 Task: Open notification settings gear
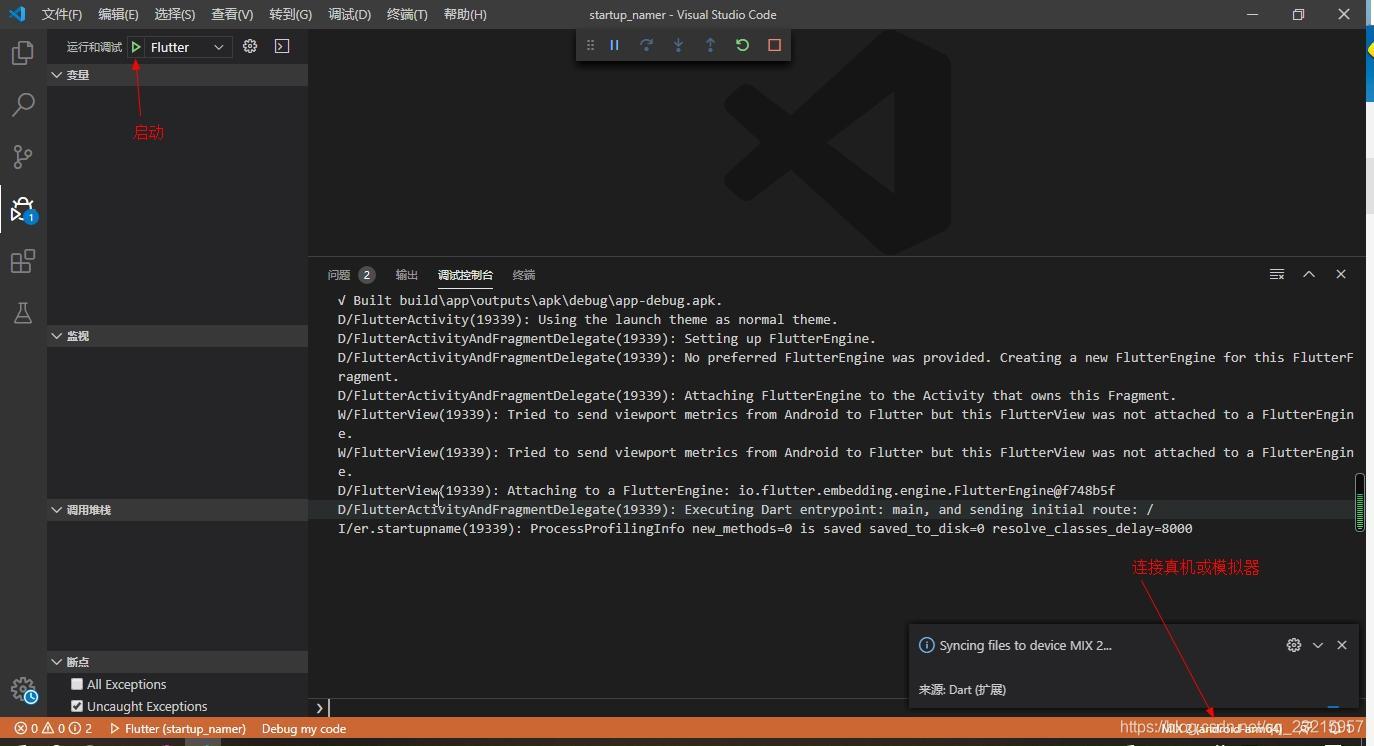click(1294, 645)
